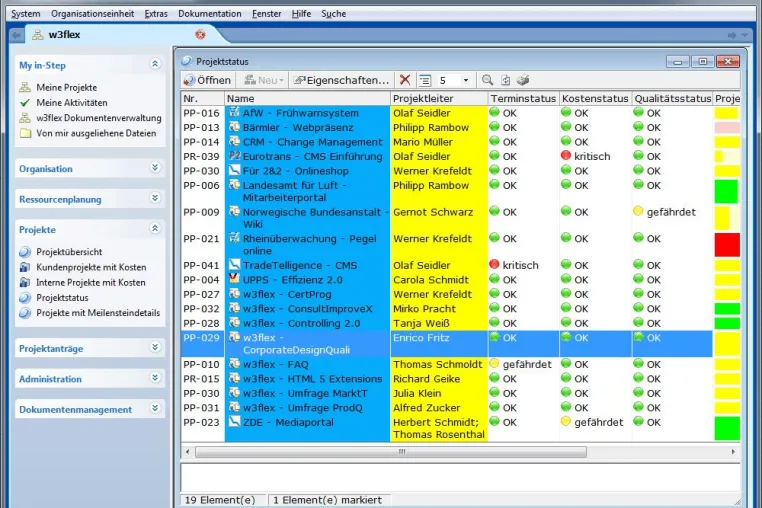The width and height of the screenshot is (762, 508).
Task: Click the icon of TradeTelligence - CMS
Action: (234, 264)
